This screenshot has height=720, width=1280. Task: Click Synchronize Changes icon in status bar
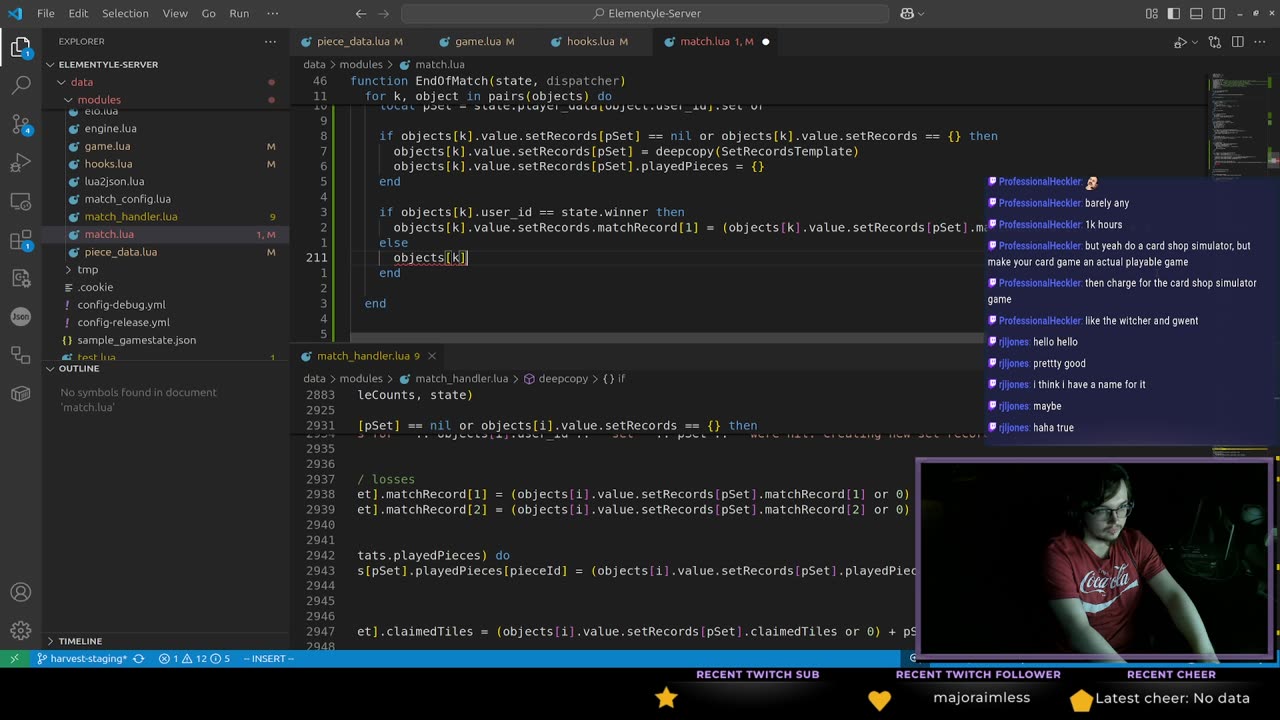tap(138, 658)
